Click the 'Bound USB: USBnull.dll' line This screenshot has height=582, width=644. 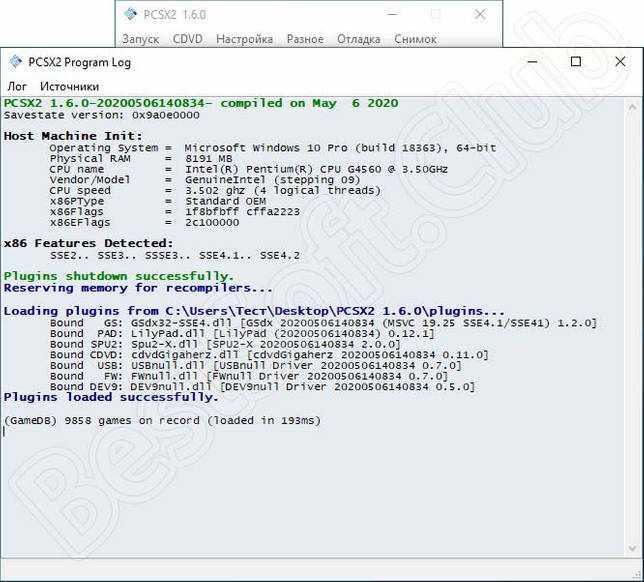click(x=255, y=366)
